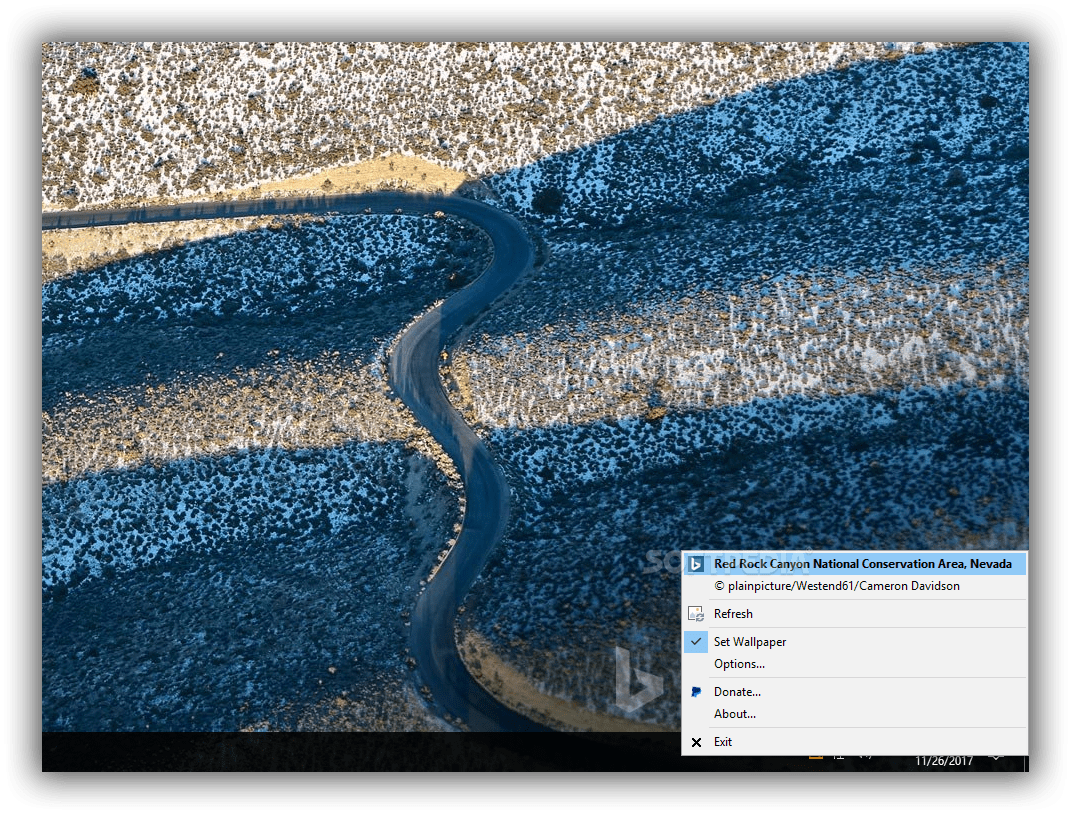
Task: Click the PayPal icon beside Donate
Action: 696,692
